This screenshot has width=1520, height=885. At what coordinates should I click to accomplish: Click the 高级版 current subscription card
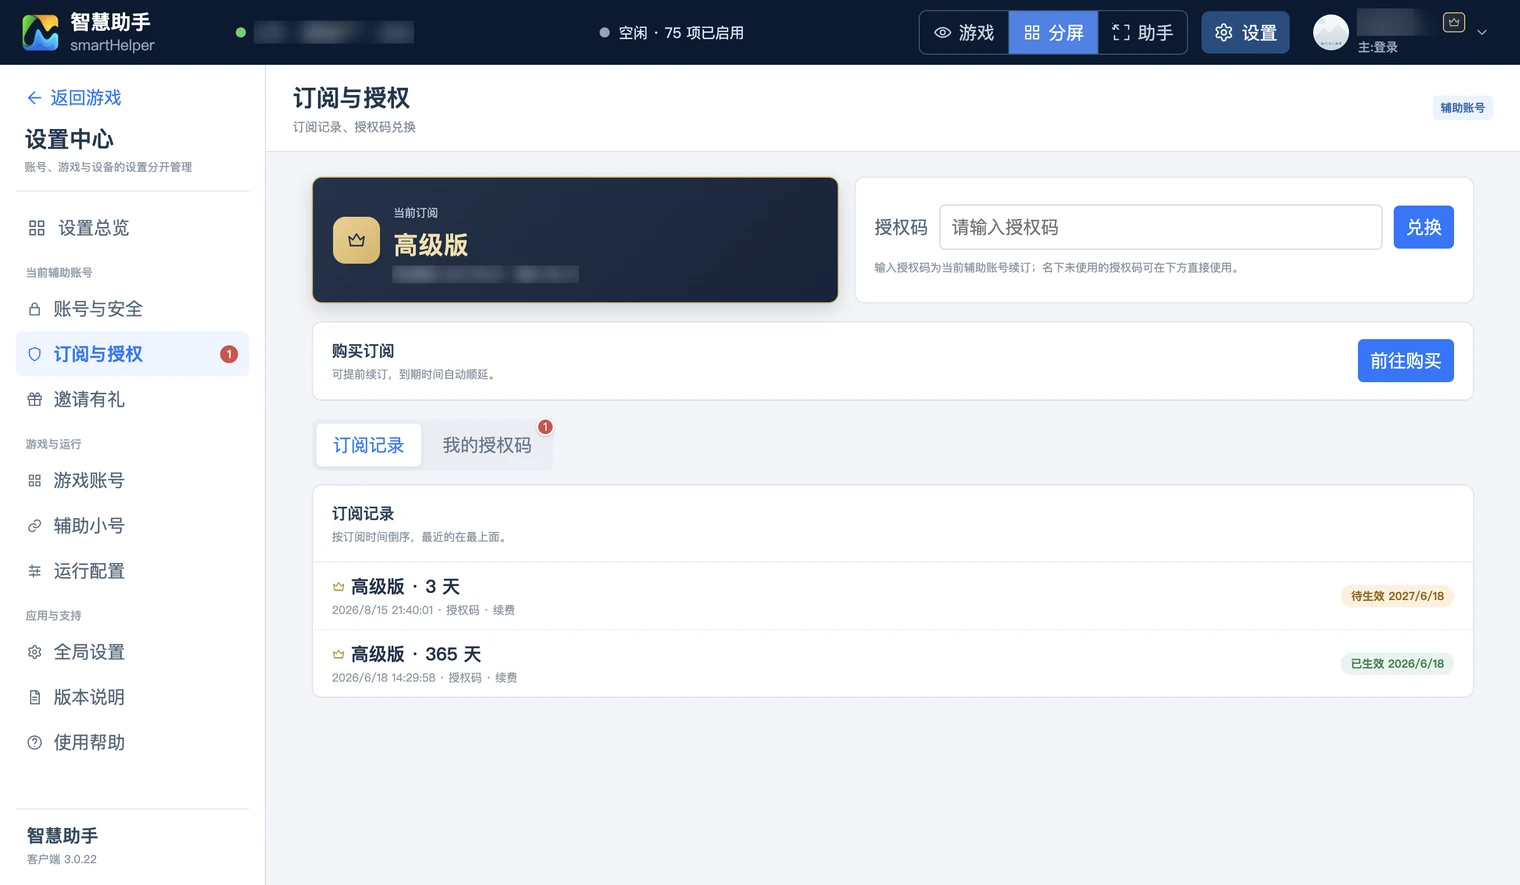(x=575, y=240)
